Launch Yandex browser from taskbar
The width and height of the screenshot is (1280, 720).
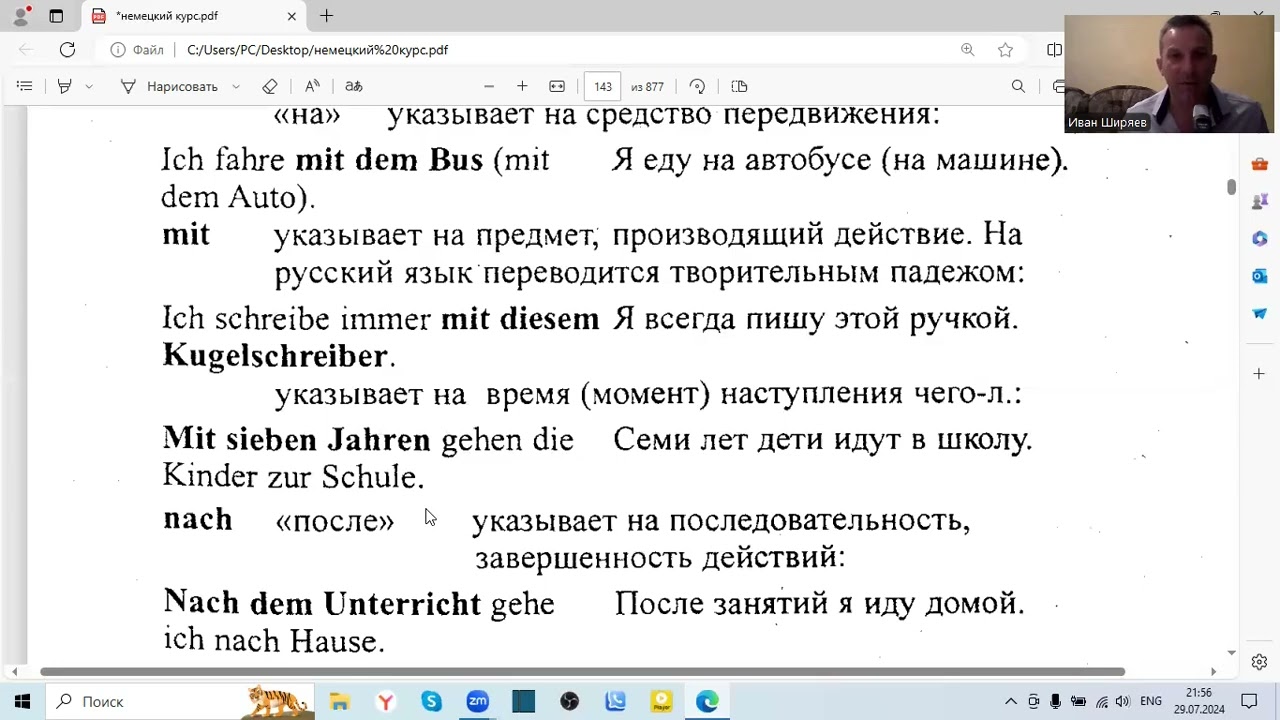(385, 701)
